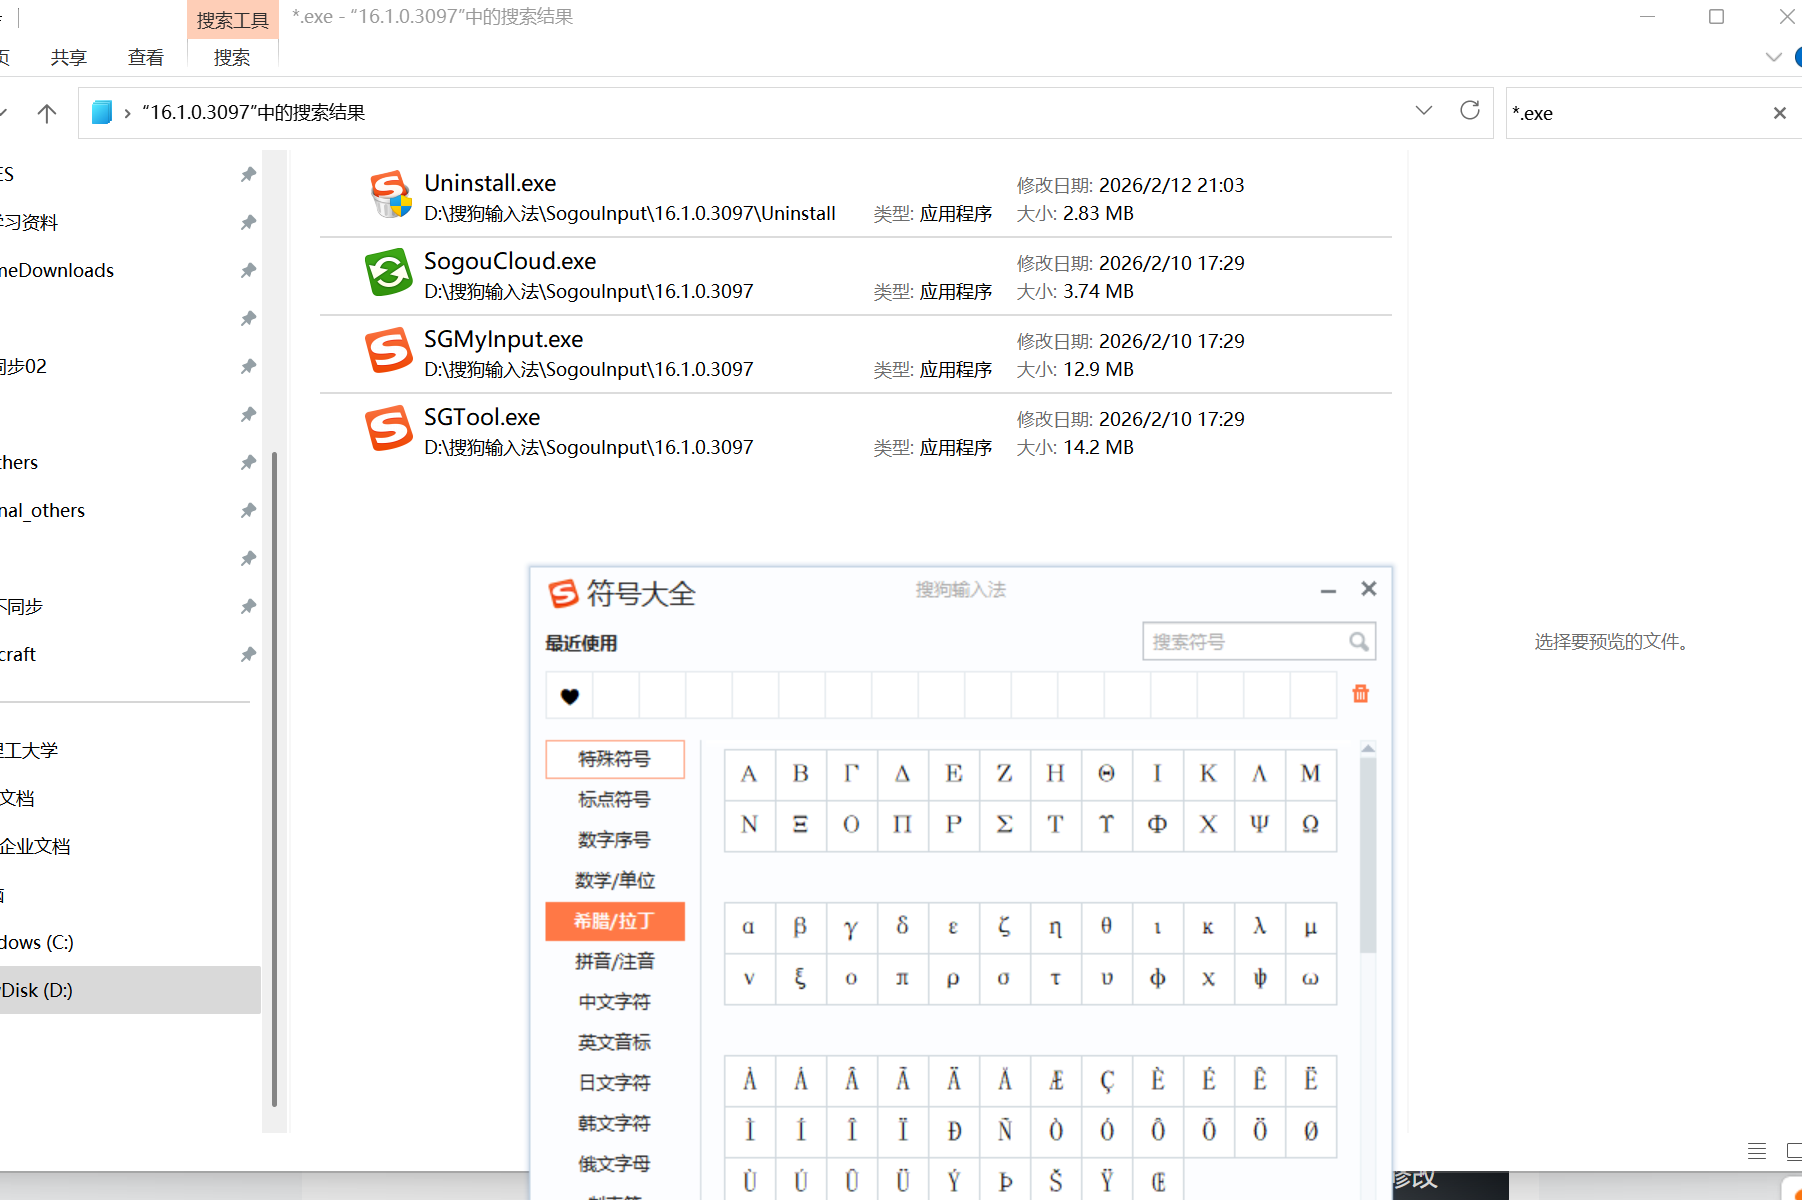The width and height of the screenshot is (1802, 1200).
Task: Insert the Ø symbol
Action: 1310,1131
